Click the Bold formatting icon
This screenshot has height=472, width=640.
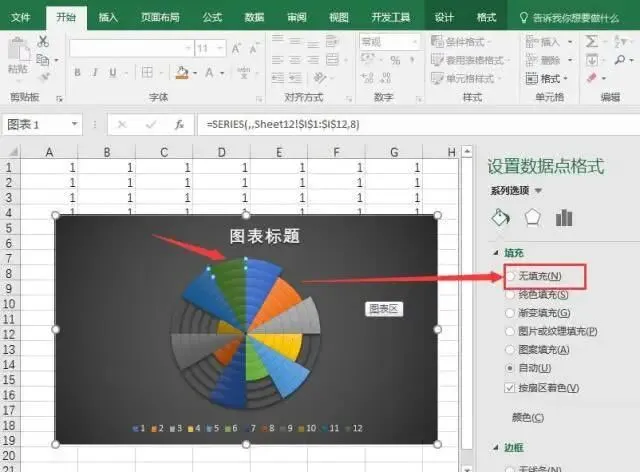click(77, 73)
